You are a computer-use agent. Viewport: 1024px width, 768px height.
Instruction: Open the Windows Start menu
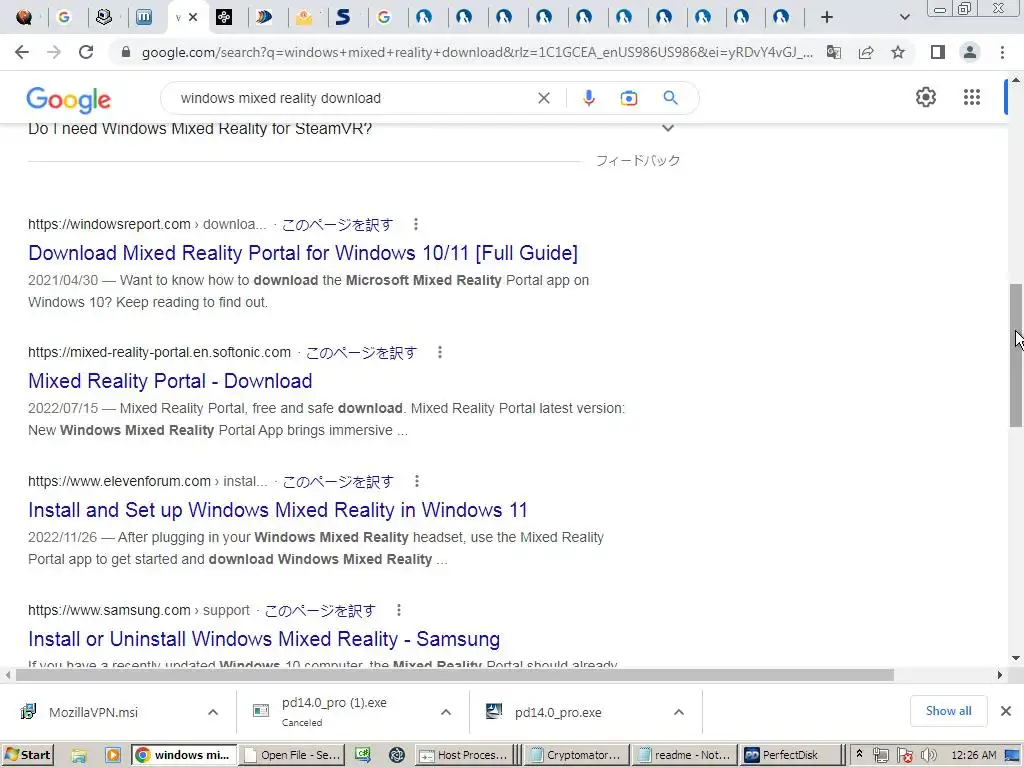pyautogui.click(x=27, y=755)
